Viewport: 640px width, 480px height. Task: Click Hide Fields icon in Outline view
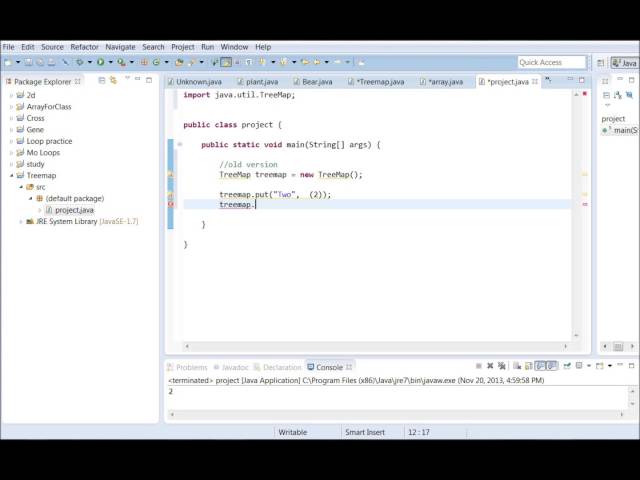click(x=629, y=95)
